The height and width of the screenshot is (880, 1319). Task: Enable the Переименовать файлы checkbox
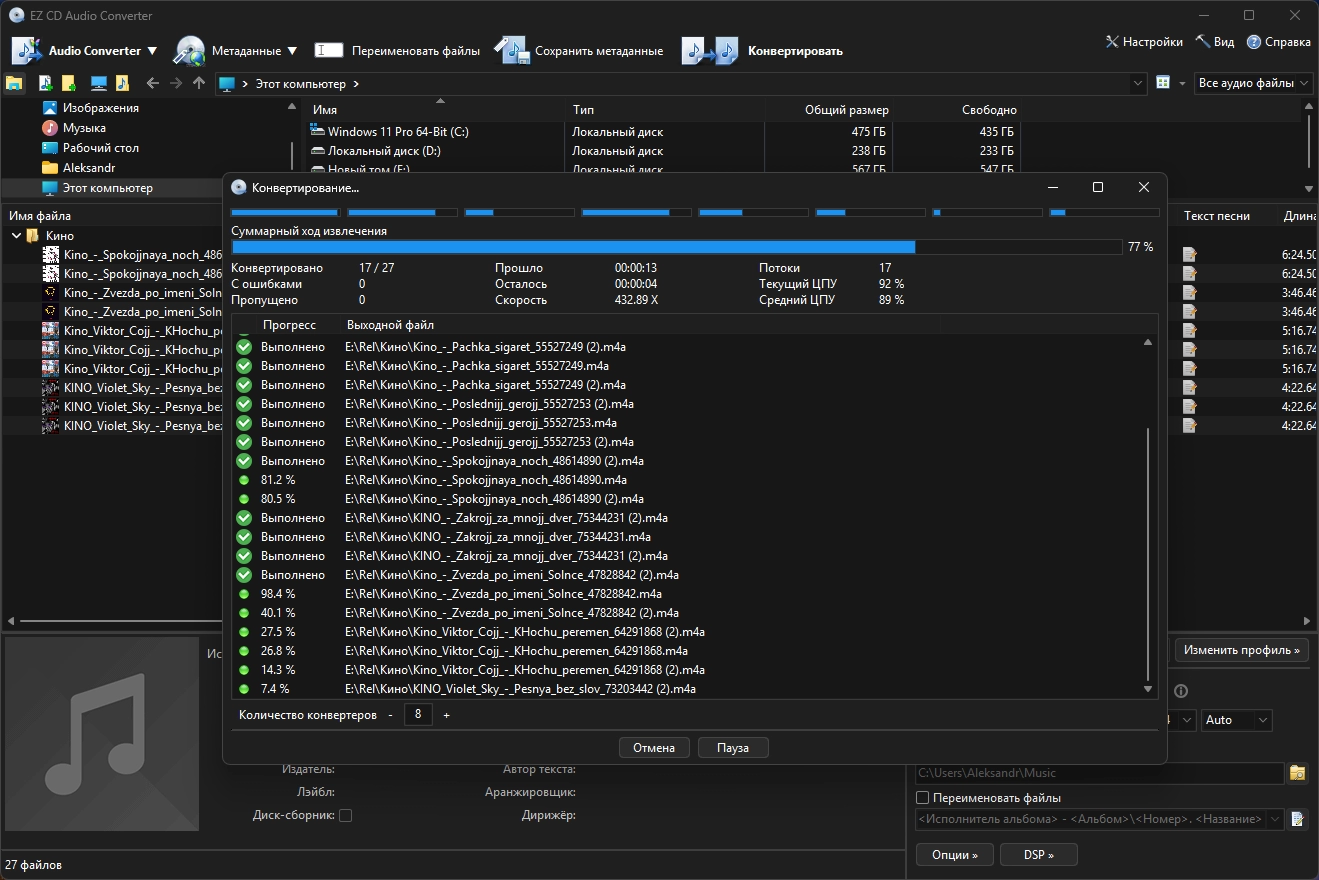(923, 798)
